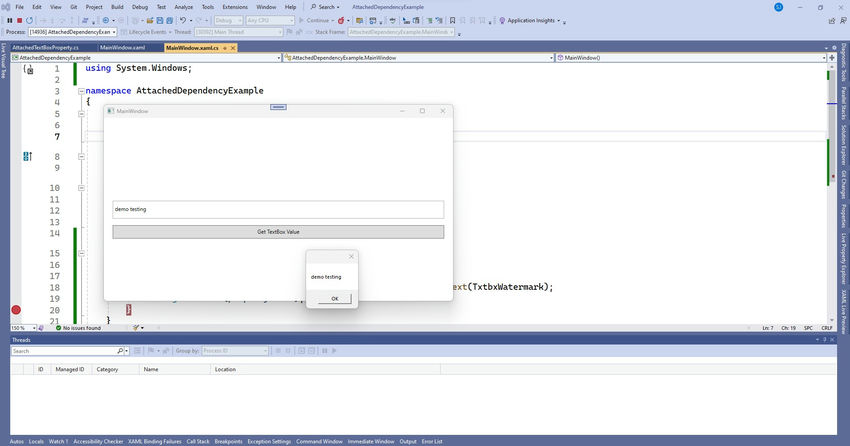Open the Lifecycle Events control
Image resolution: width=850 pixels, height=446 pixels.
[144, 32]
